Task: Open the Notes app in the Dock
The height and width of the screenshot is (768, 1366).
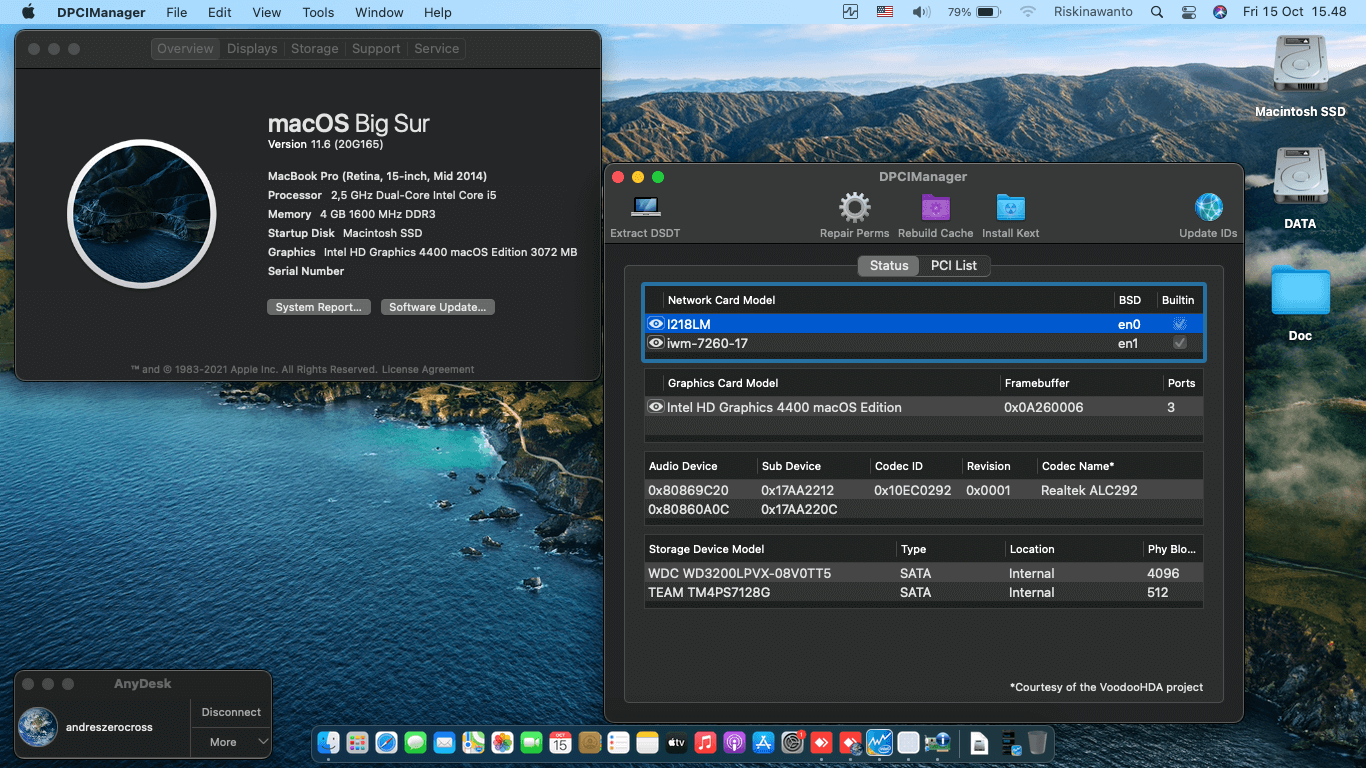Action: [647, 742]
